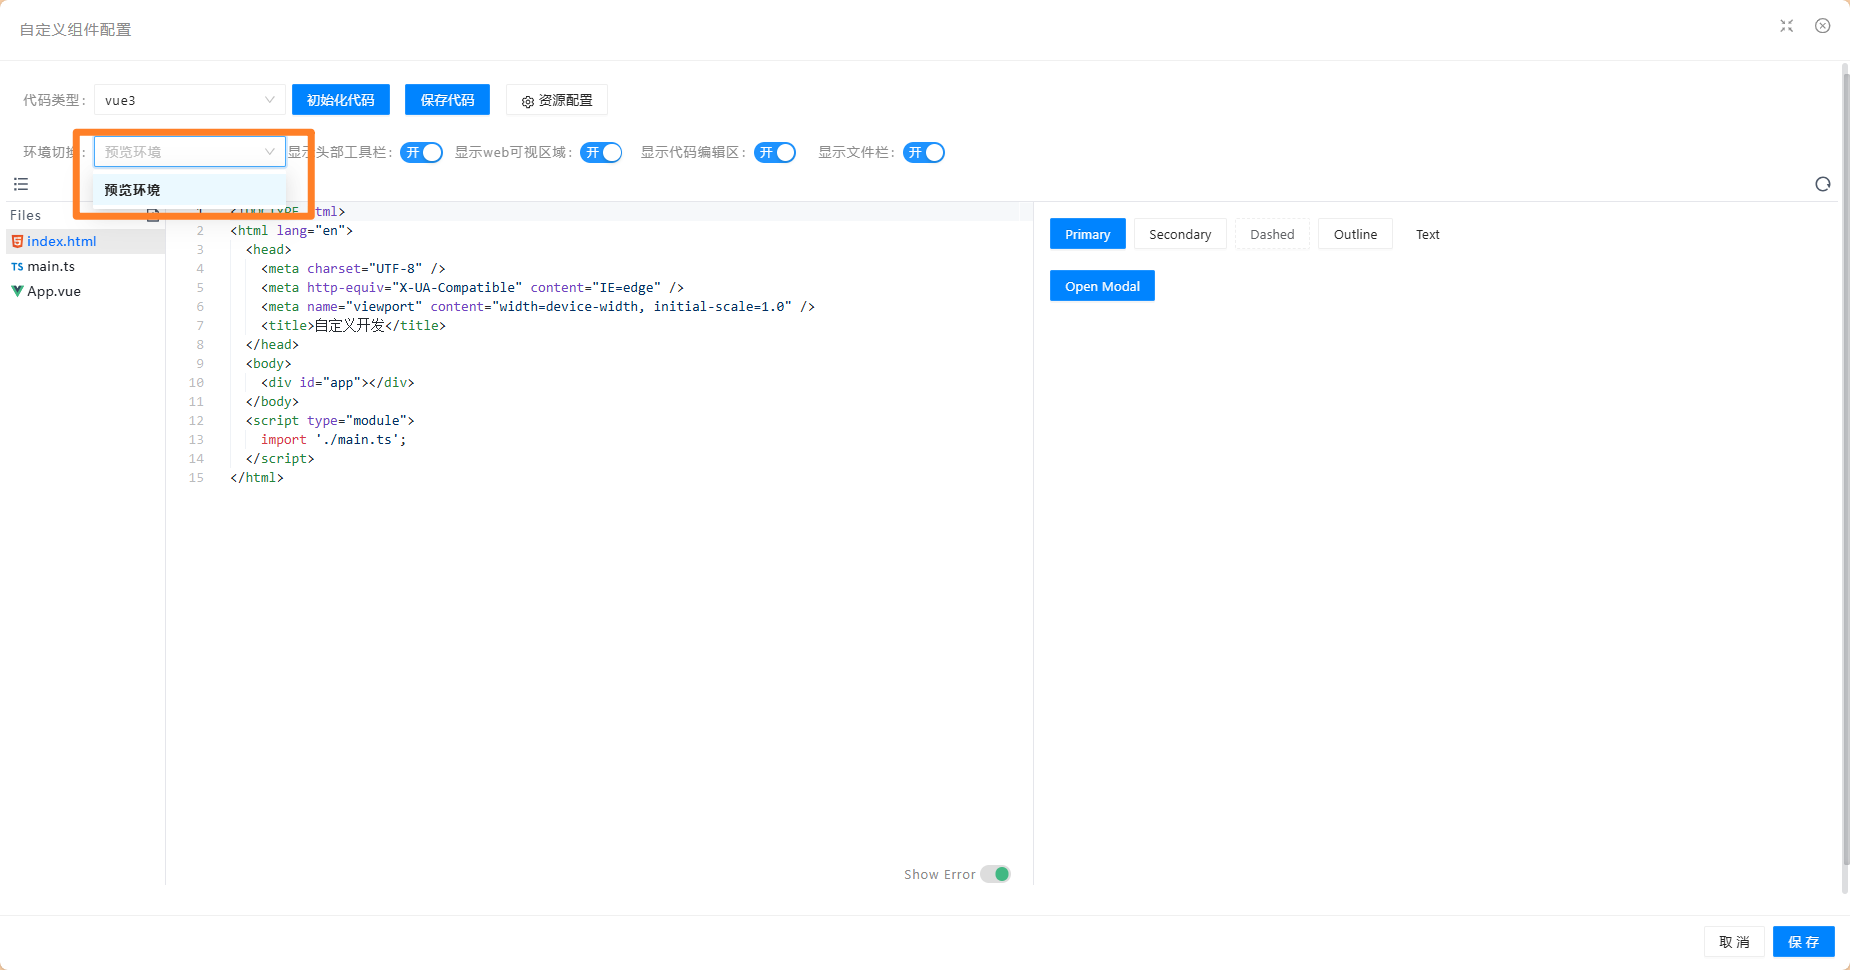Click the refresh preview icon
The width and height of the screenshot is (1850, 970).
click(x=1823, y=184)
